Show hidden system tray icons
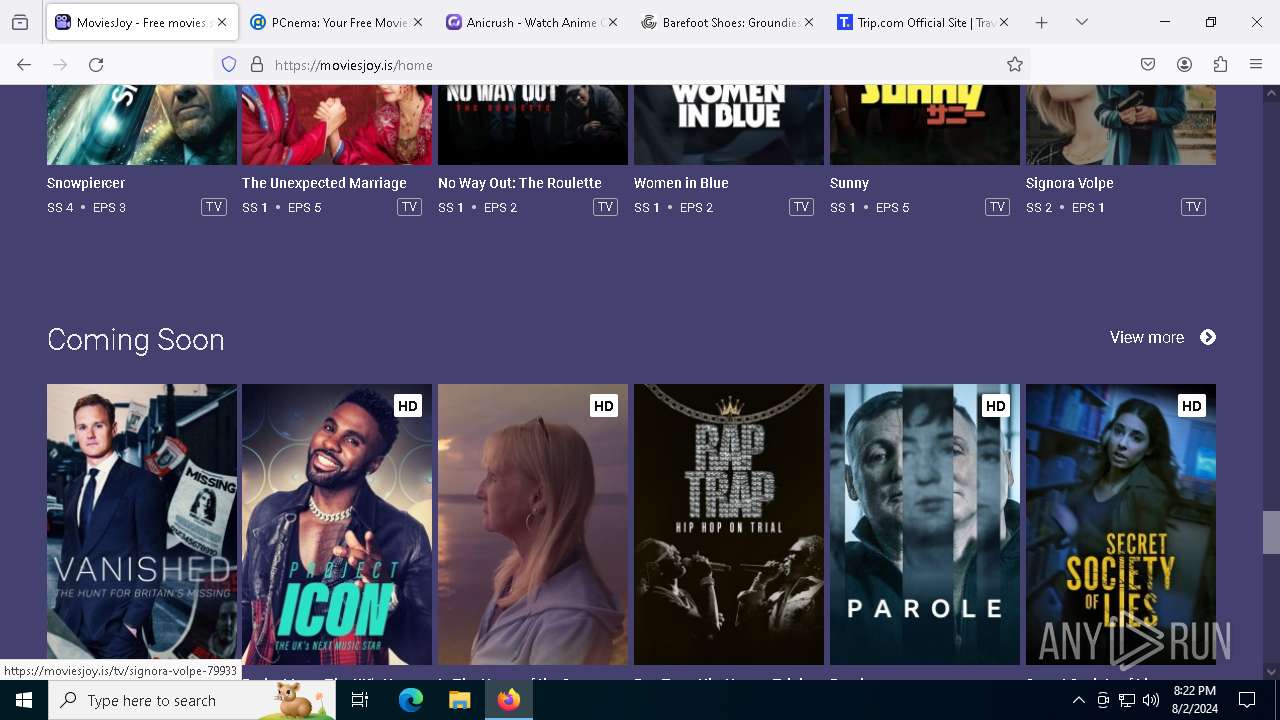 coord(1078,700)
